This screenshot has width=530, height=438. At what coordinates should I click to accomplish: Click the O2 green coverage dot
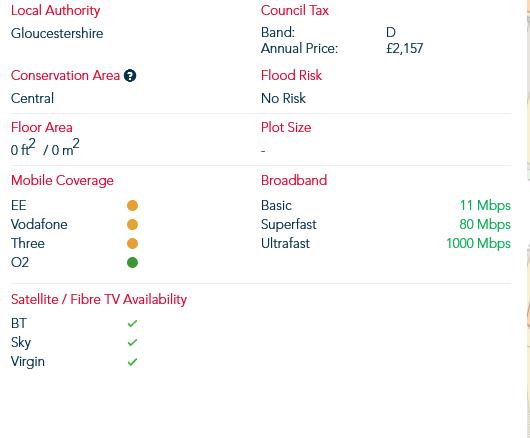click(x=132, y=263)
